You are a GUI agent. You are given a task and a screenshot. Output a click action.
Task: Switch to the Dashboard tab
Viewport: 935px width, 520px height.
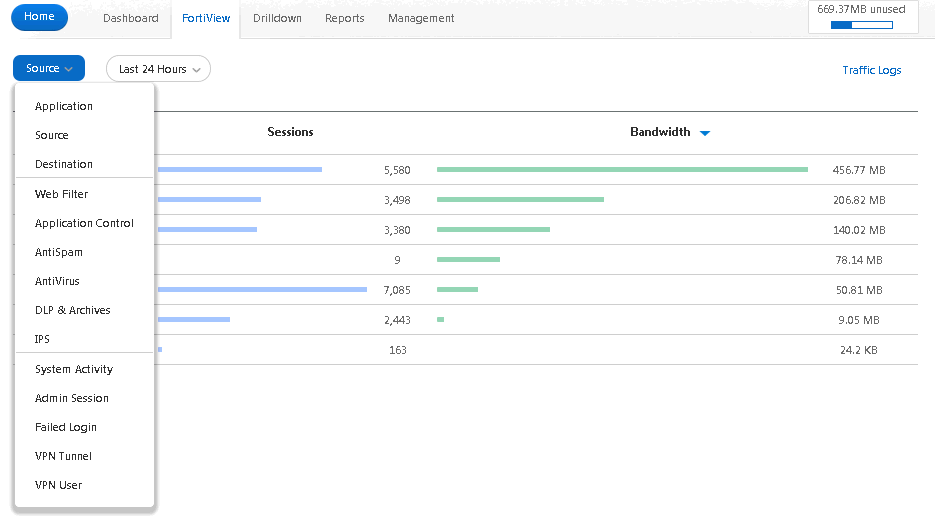(x=131, y=18)
